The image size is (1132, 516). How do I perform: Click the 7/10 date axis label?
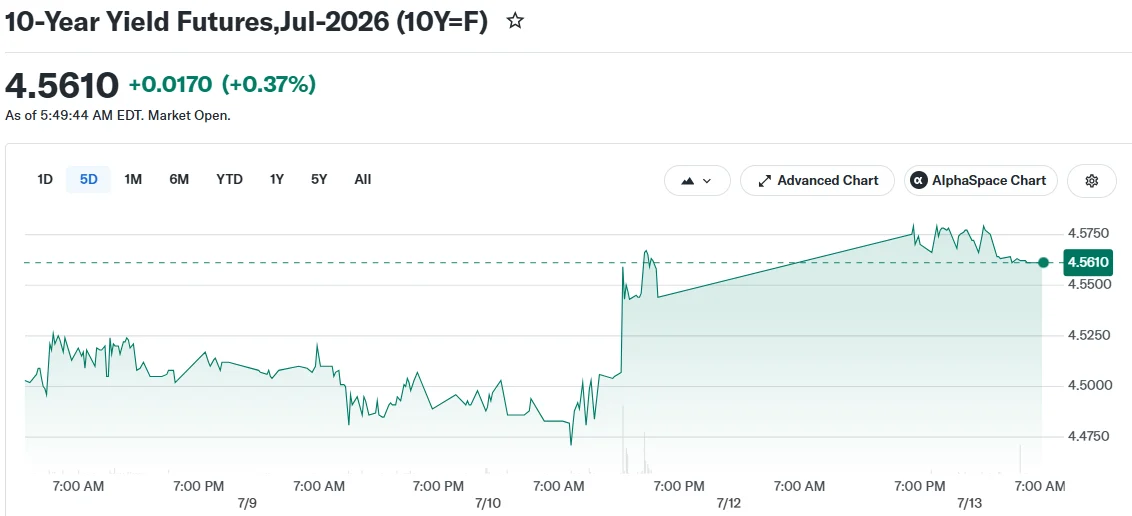coord(488,503)
